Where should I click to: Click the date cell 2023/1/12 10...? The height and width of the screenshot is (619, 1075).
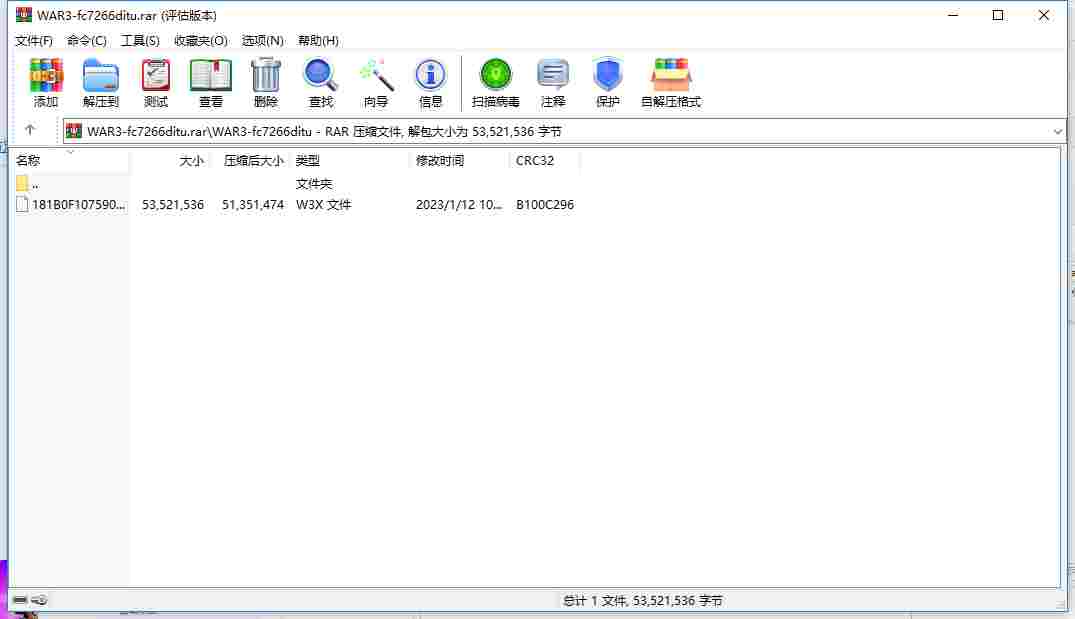(459, 204)
